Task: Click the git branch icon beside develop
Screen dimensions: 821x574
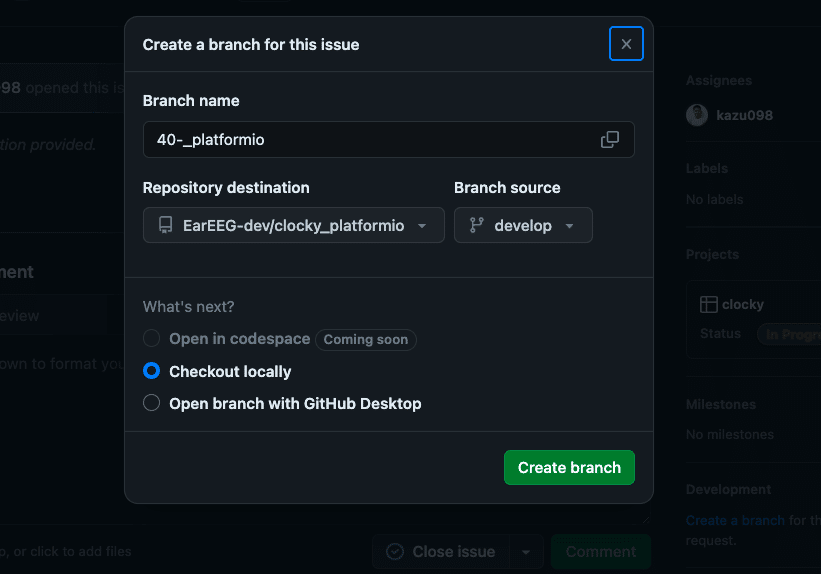Action: (476, 225)
